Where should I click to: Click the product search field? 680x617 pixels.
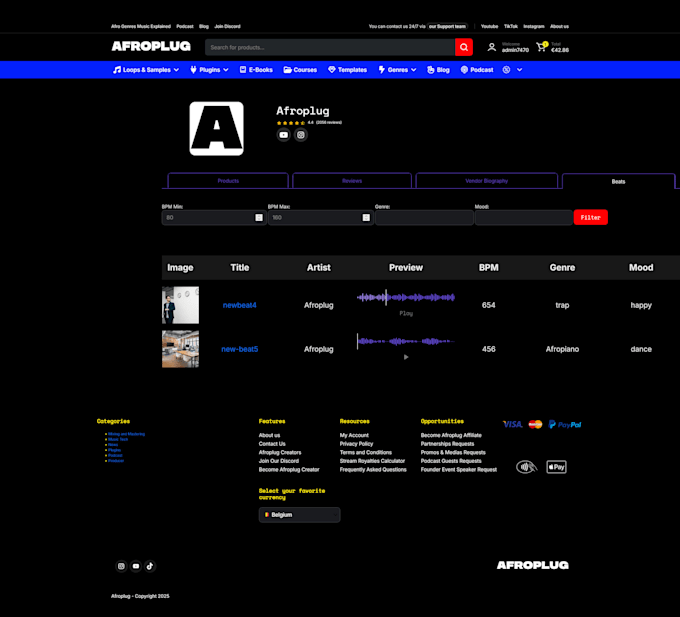[x=330, y=47]
